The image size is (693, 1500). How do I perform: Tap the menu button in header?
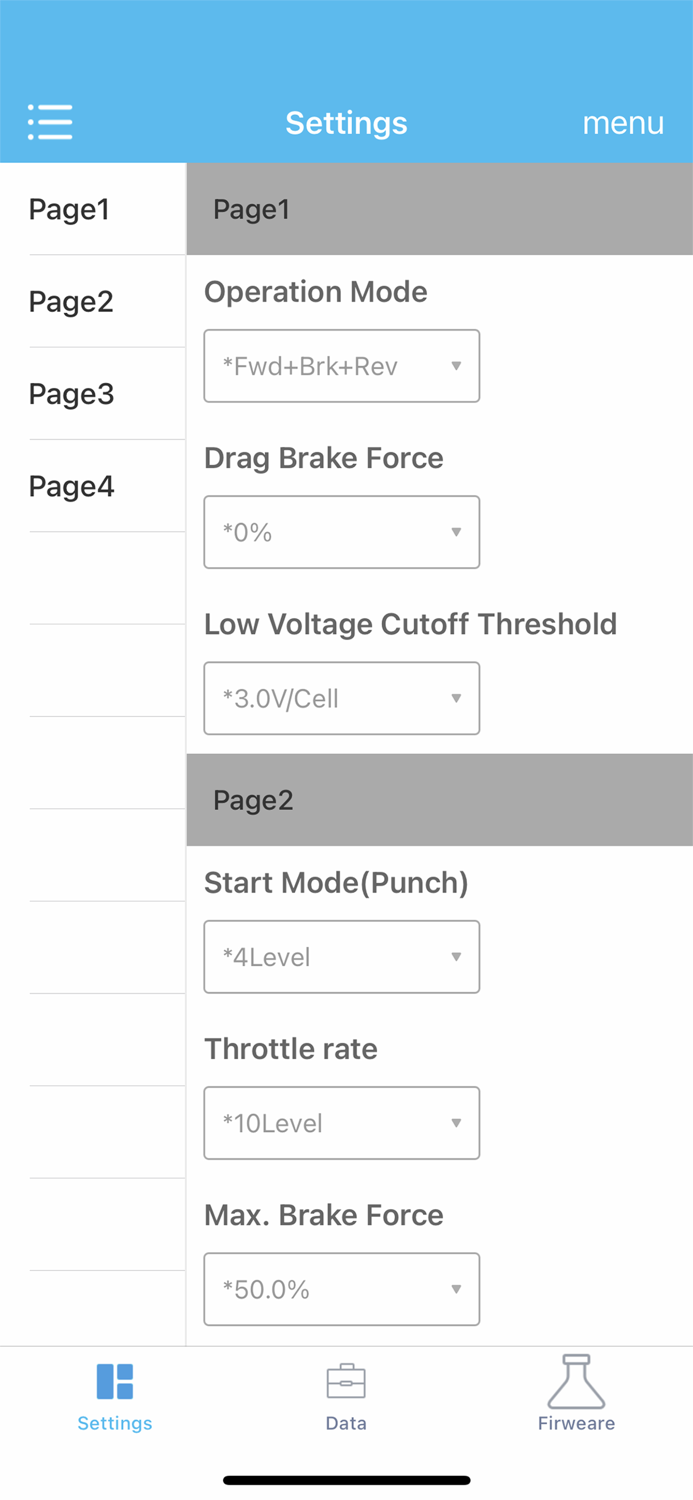[623, 122]
